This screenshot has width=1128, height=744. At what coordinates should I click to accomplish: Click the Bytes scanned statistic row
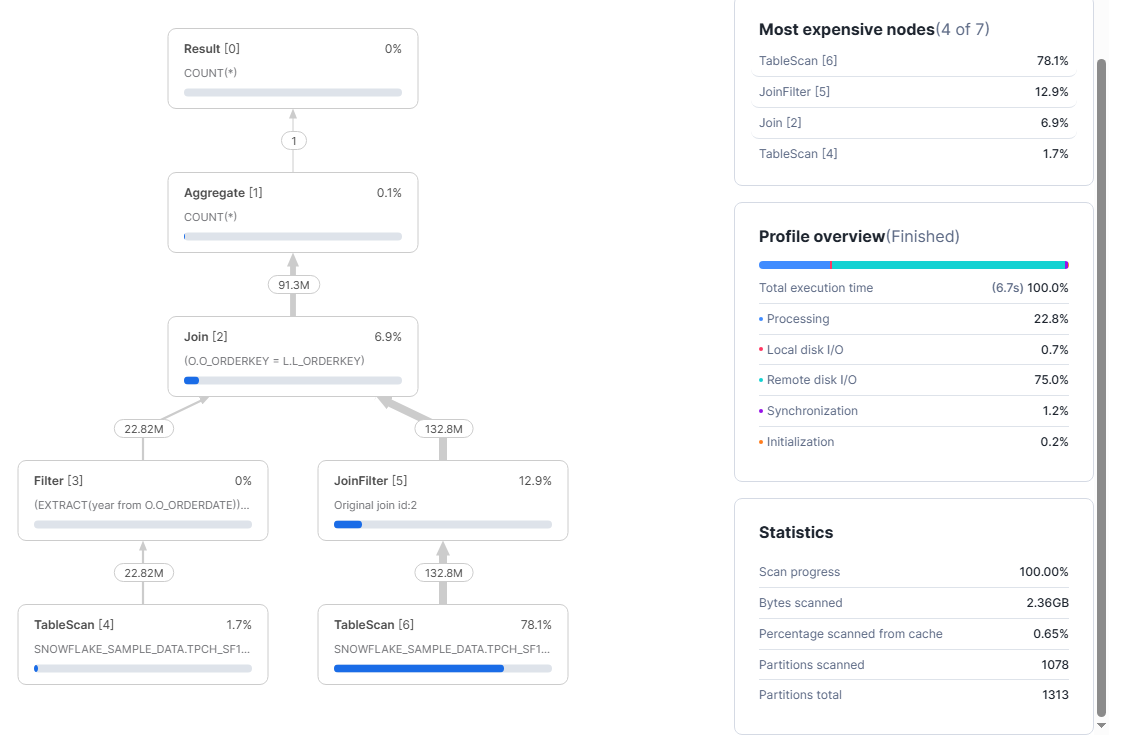tap(913, 602)
